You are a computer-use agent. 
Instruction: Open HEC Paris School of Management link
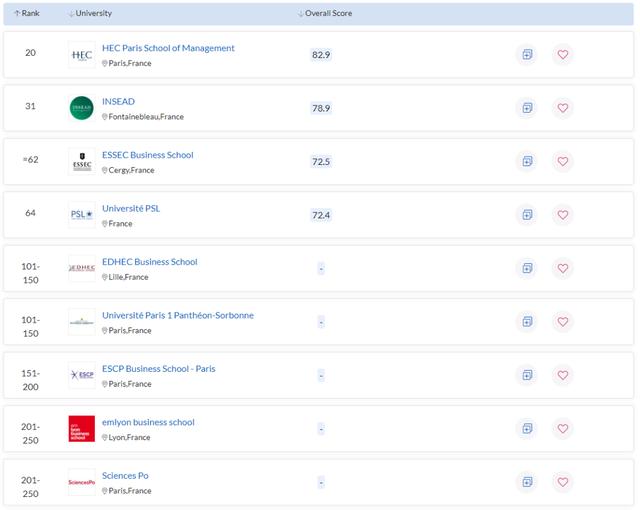pos(168,48)
